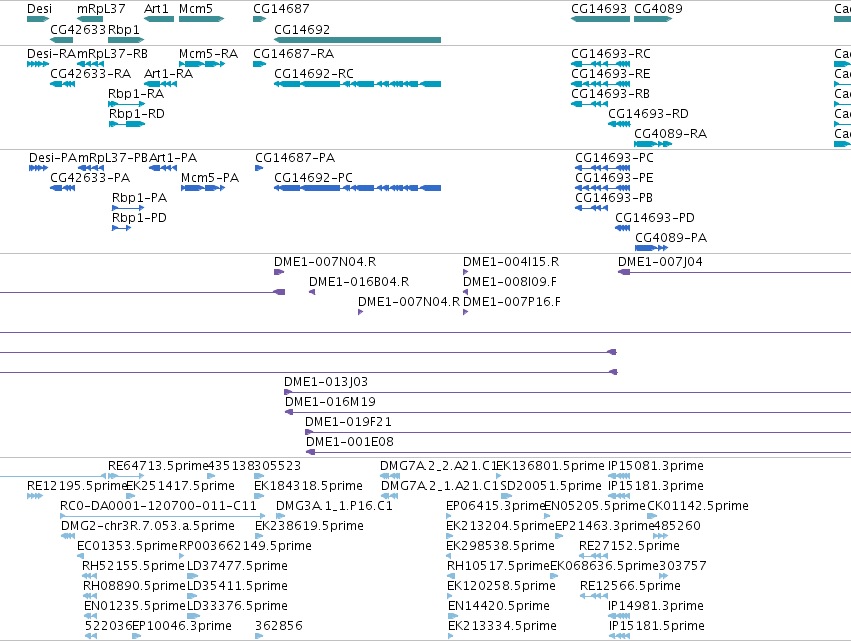The image size is (851, 641).
Task: Click the Mcm5-RA transcript
Action: tap(202, 64)
